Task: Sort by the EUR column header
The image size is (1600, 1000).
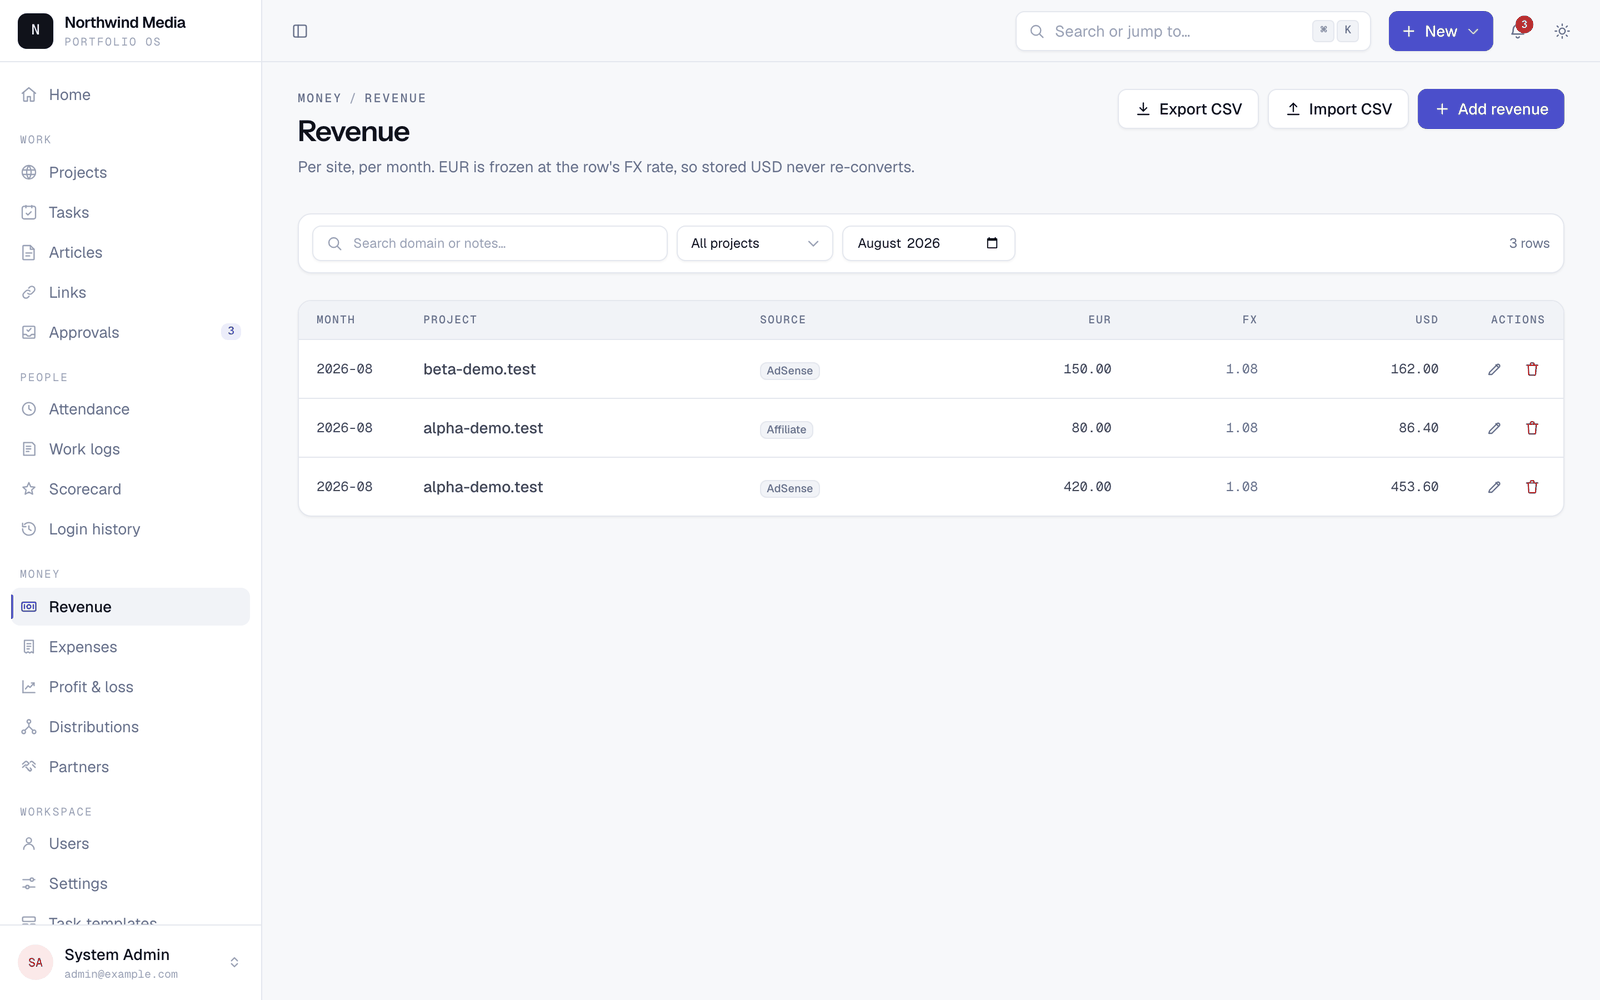Action: pyautogui.click(x=1099, y=320)
